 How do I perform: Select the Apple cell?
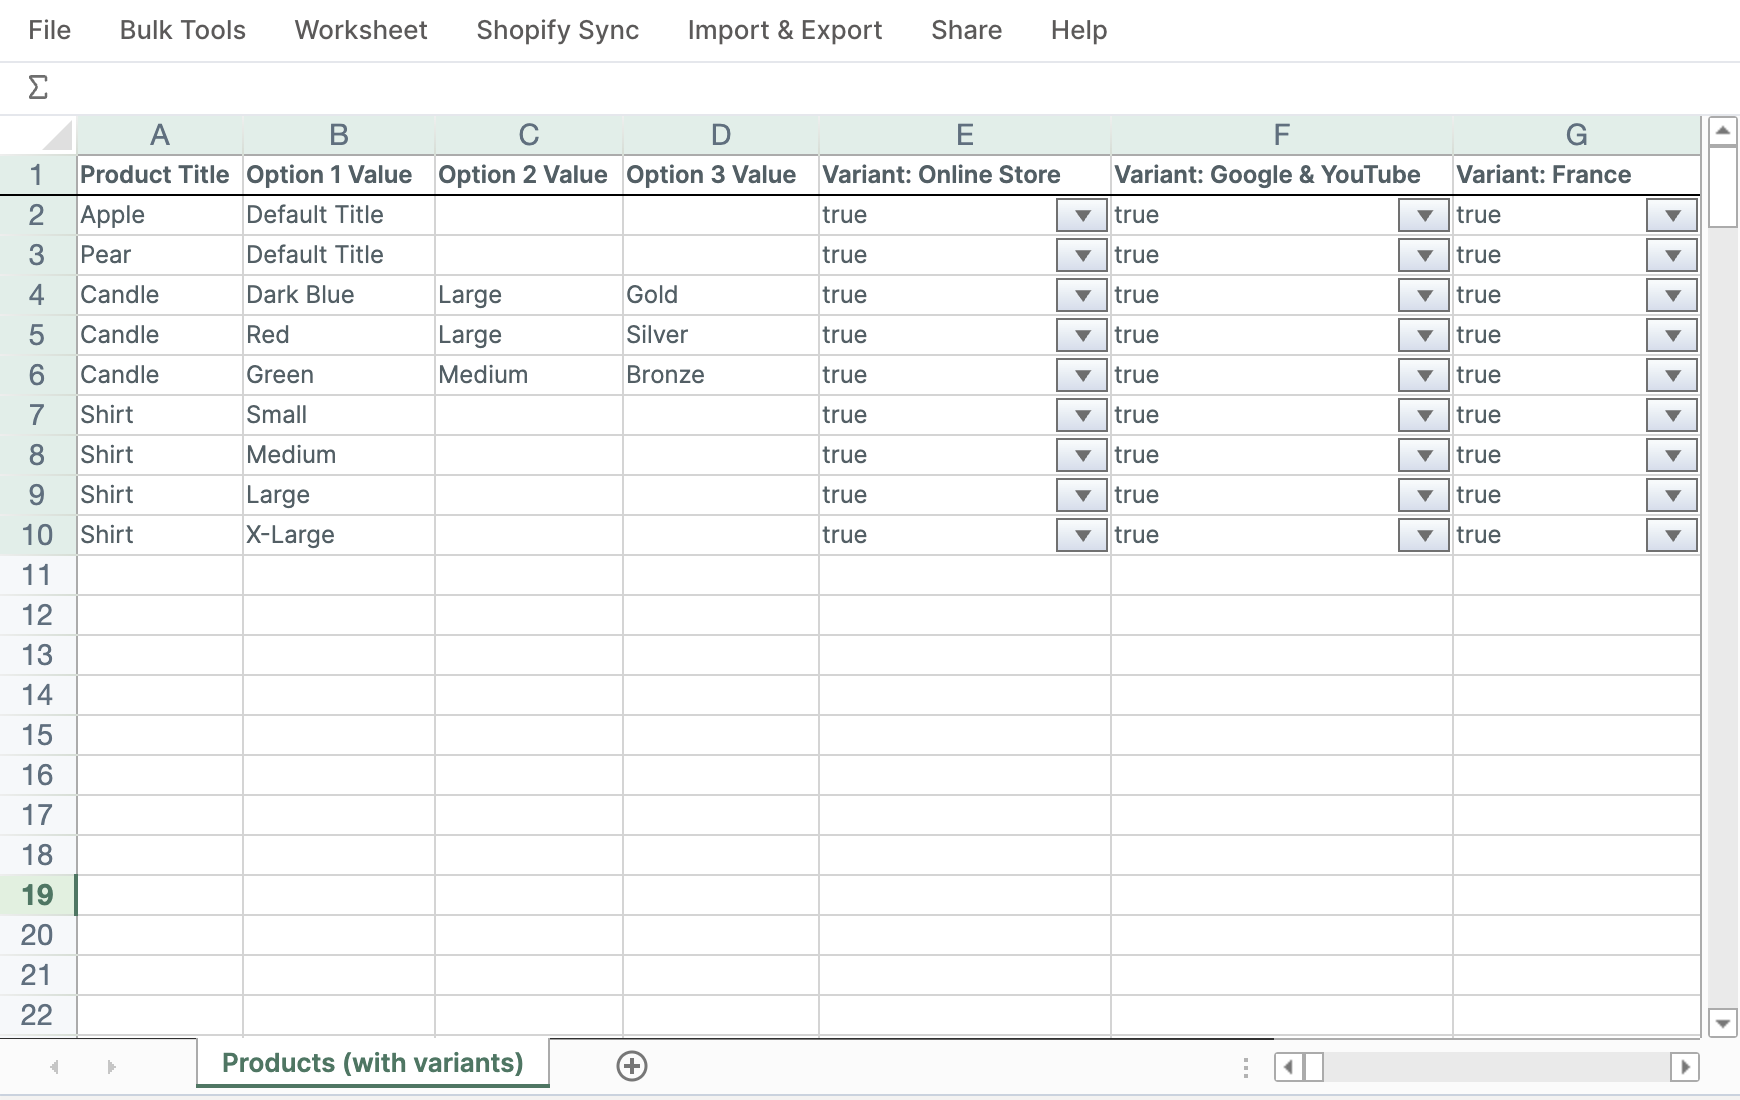[160, 215]
